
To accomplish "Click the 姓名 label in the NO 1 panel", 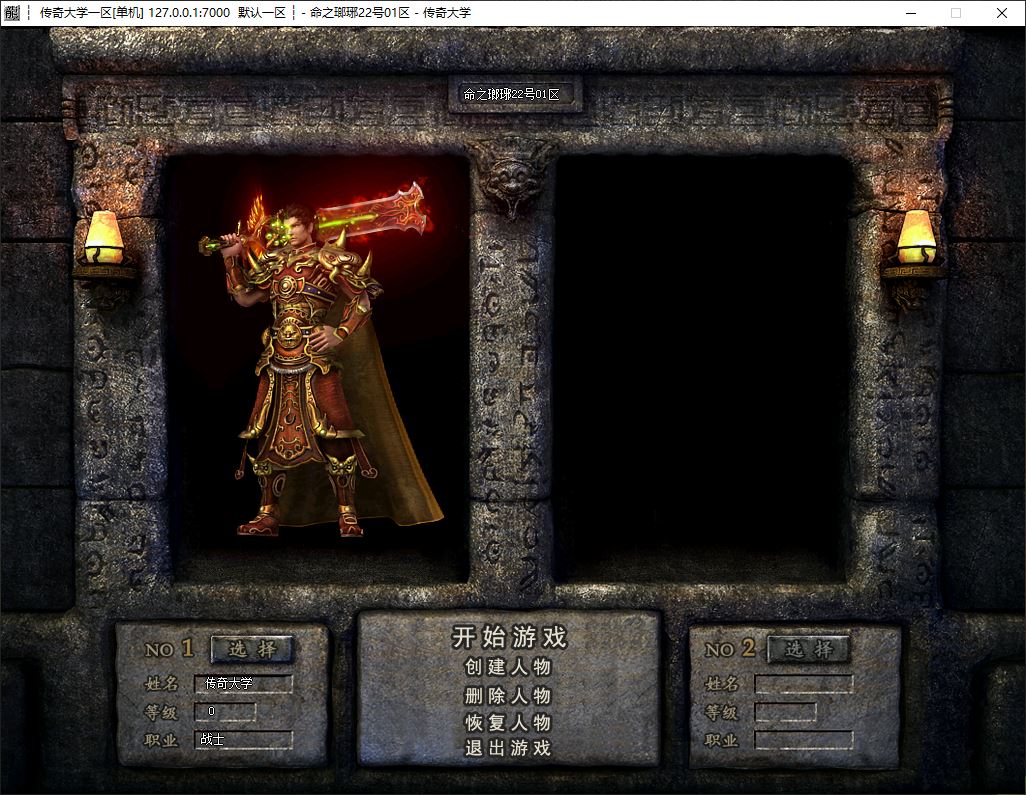I will click(161, 684).
